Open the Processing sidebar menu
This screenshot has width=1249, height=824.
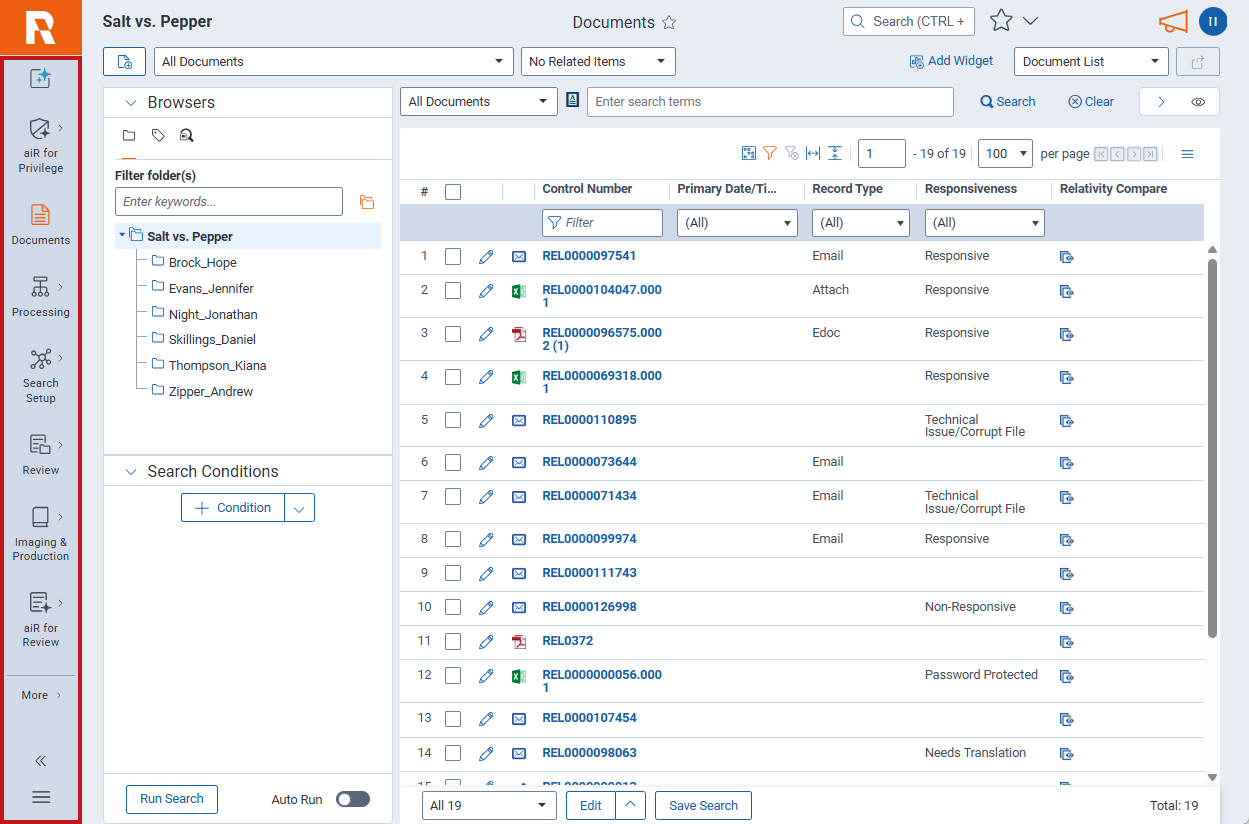[x=41, y=297]
